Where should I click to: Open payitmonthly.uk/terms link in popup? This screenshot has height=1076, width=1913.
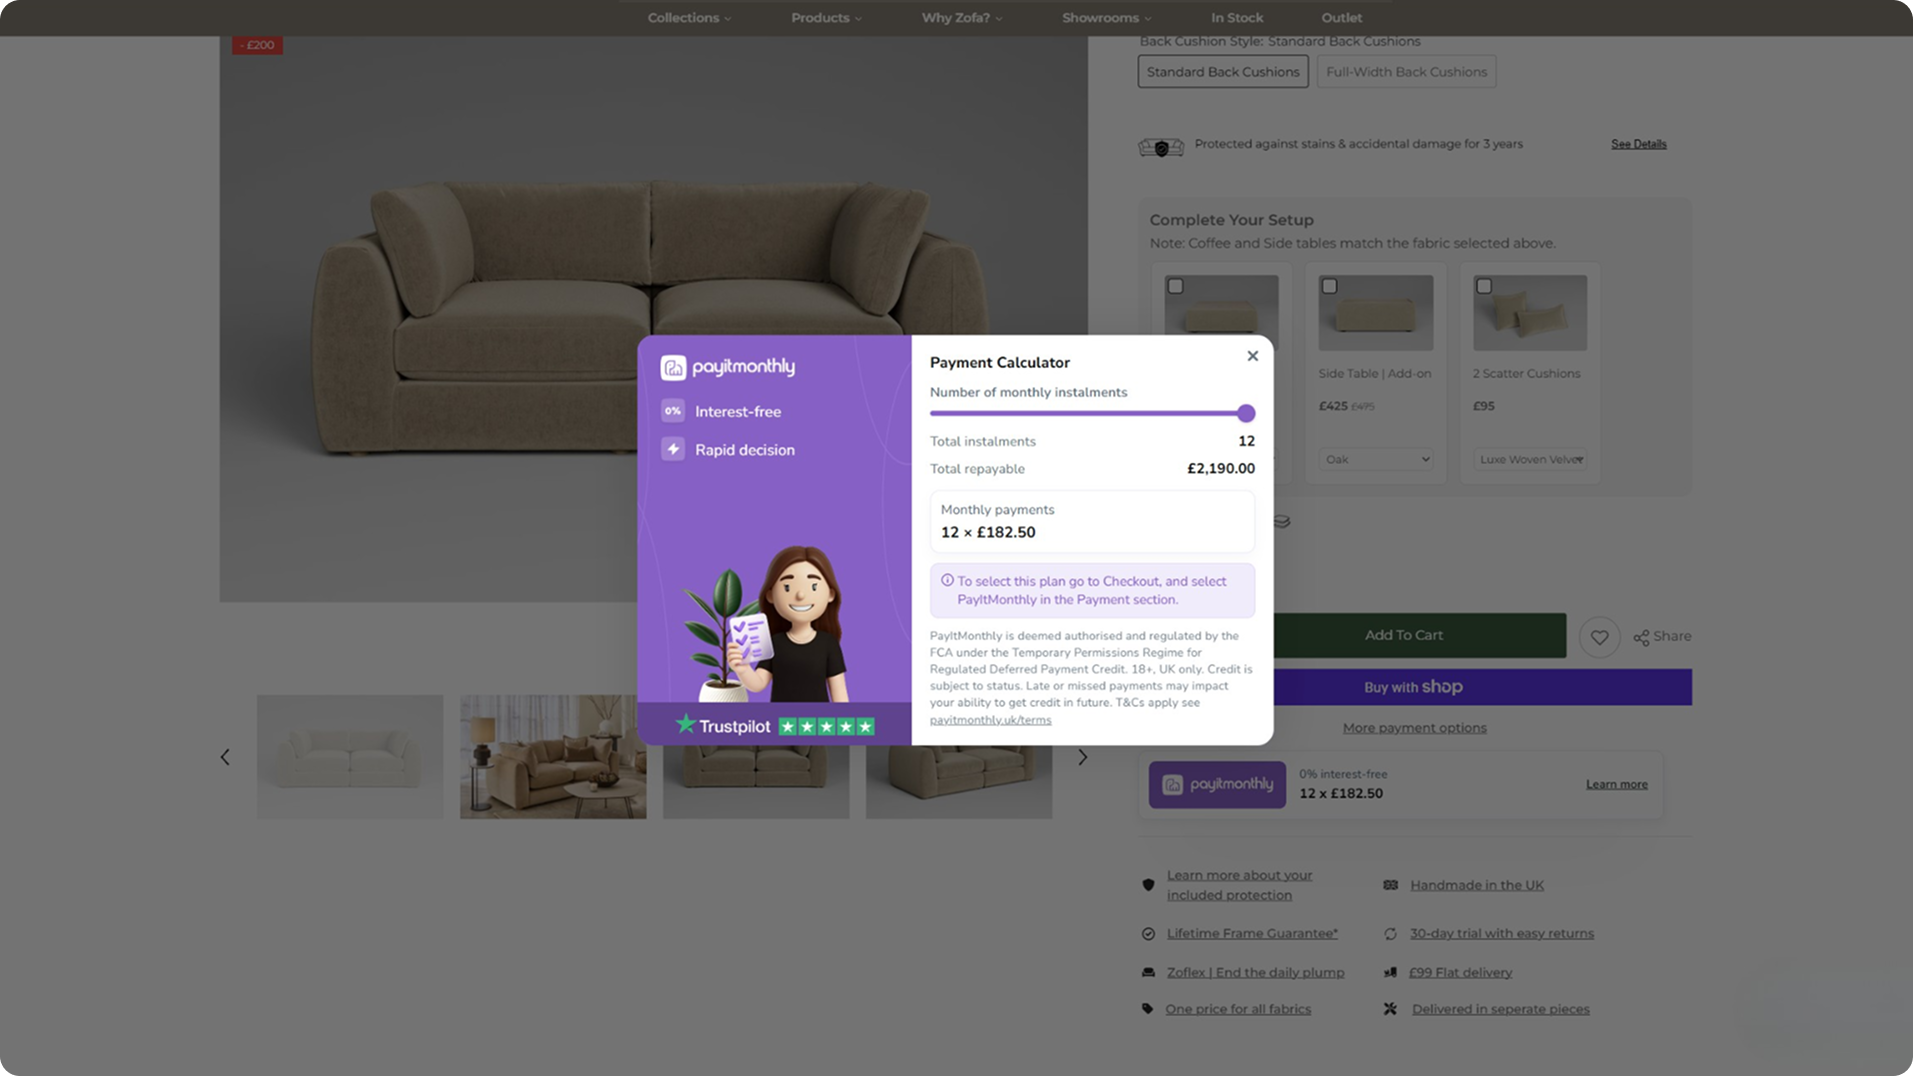pyautogui.click(x=990, y=720)
